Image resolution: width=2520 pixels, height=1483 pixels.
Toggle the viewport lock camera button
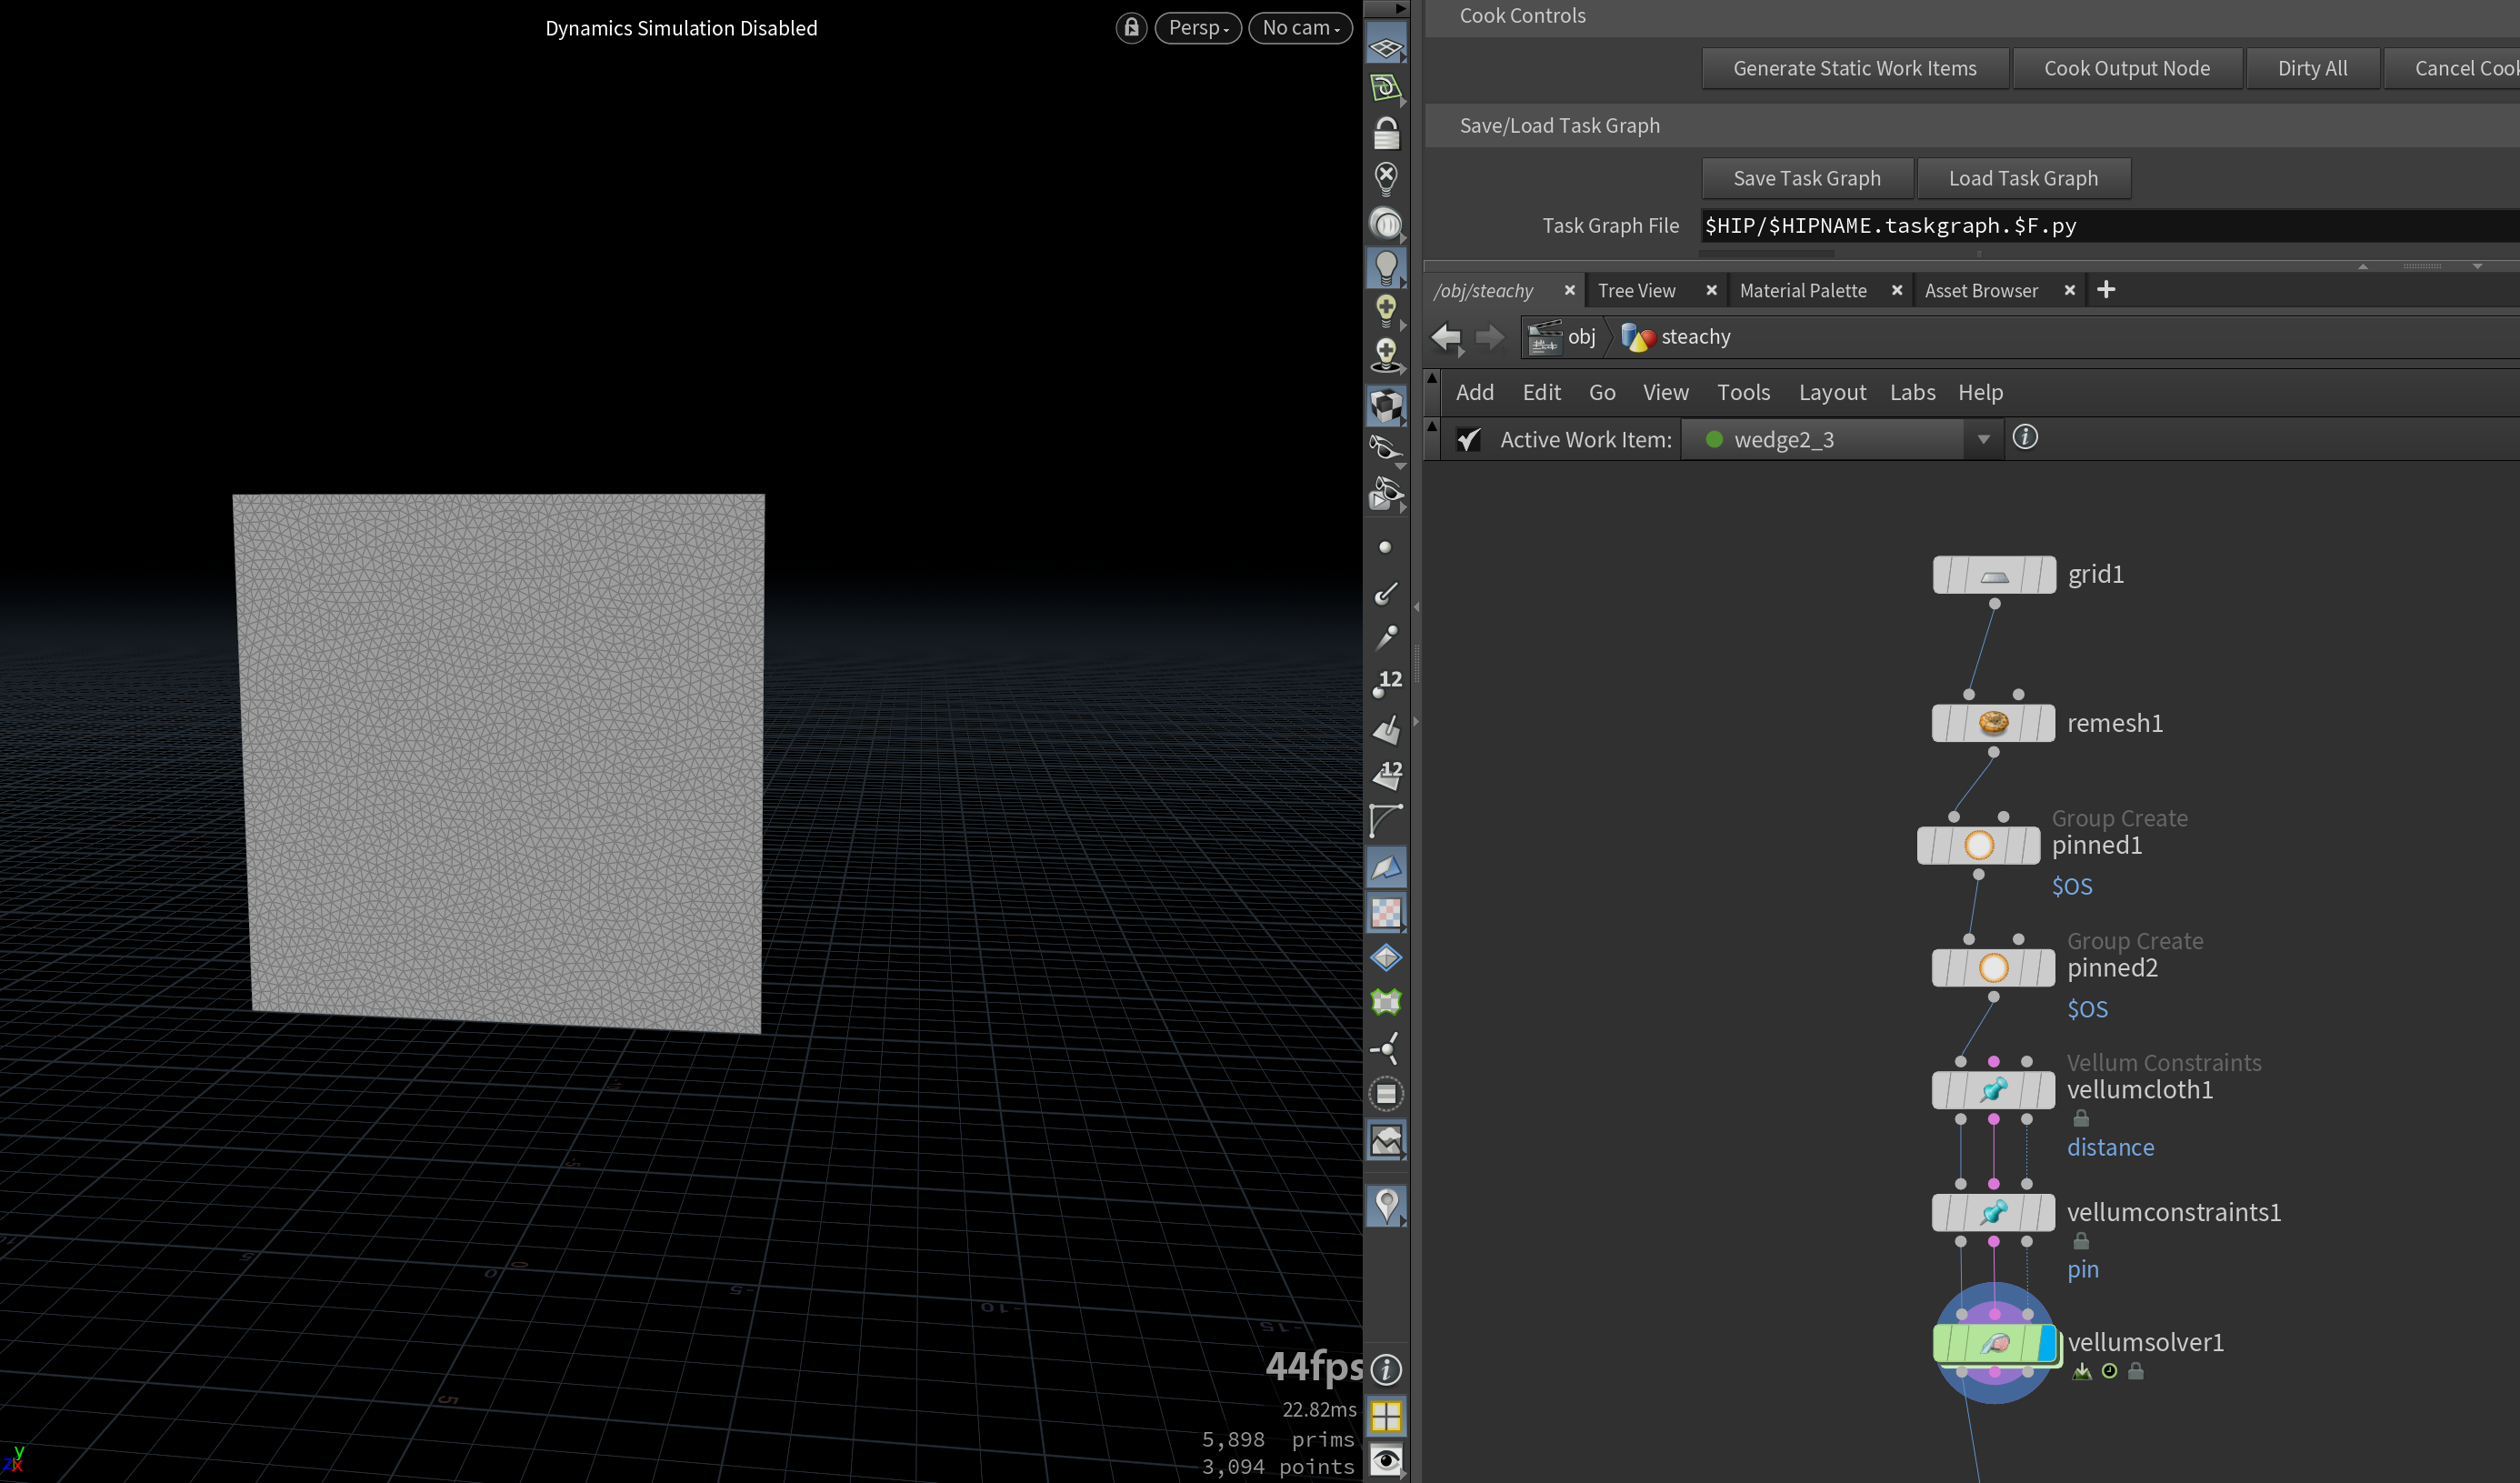pyautogui.click(x=1131, y=28)
